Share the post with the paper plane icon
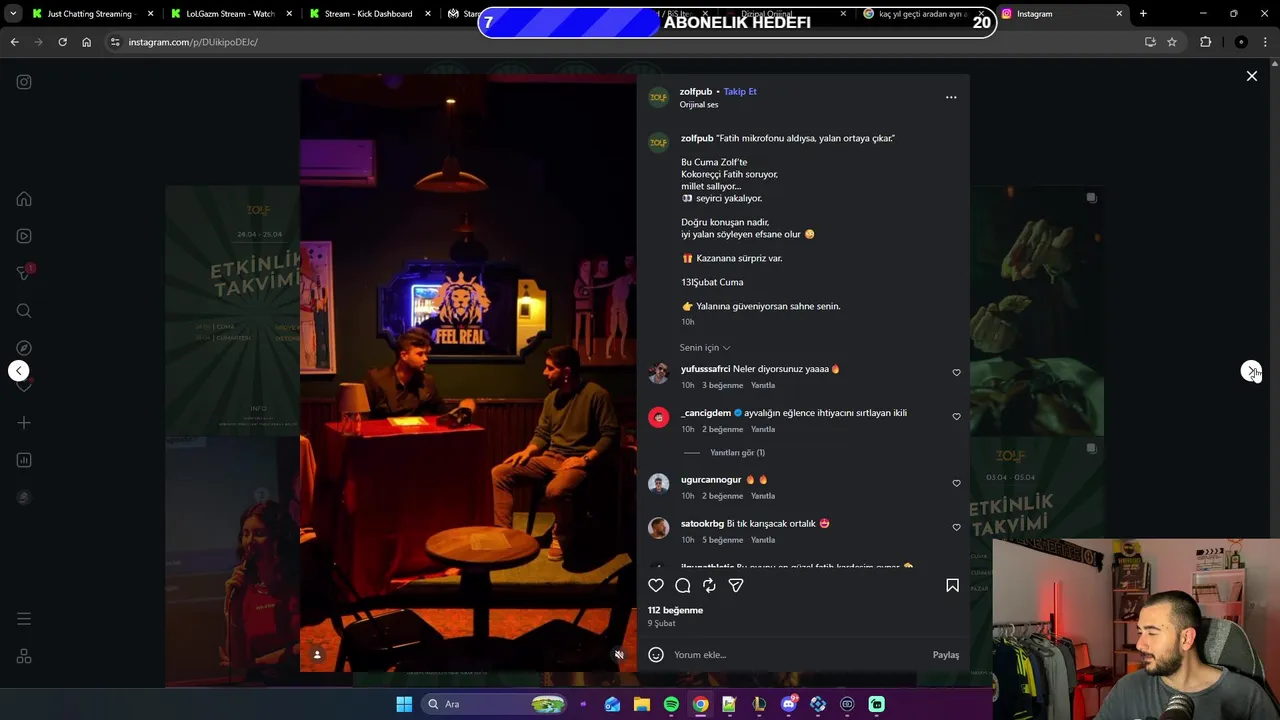This screenshot has width=1280, height=720. pyautogui.click(x=736, y=585)
